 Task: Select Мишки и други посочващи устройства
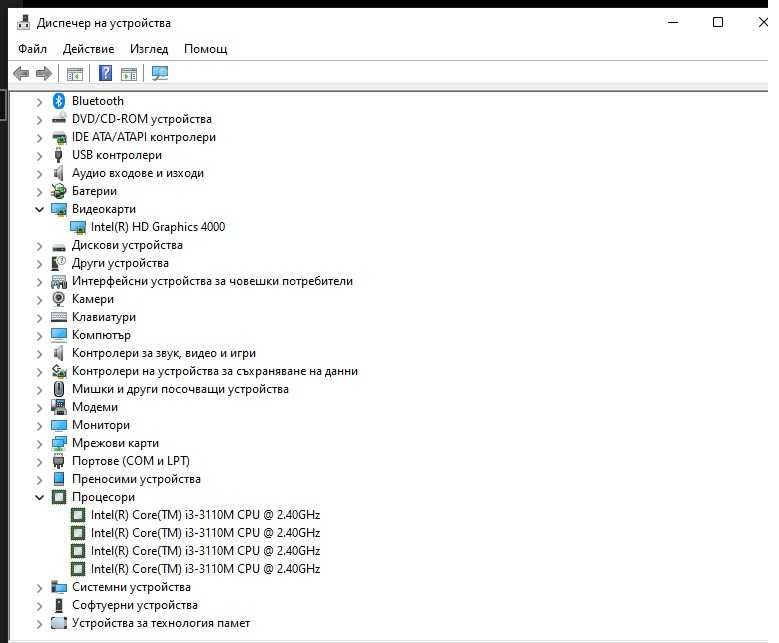[x=180, y=389]
